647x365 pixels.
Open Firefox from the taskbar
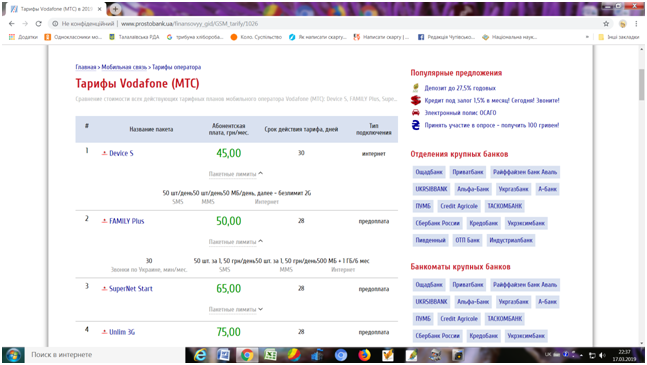tap(364, 355)
